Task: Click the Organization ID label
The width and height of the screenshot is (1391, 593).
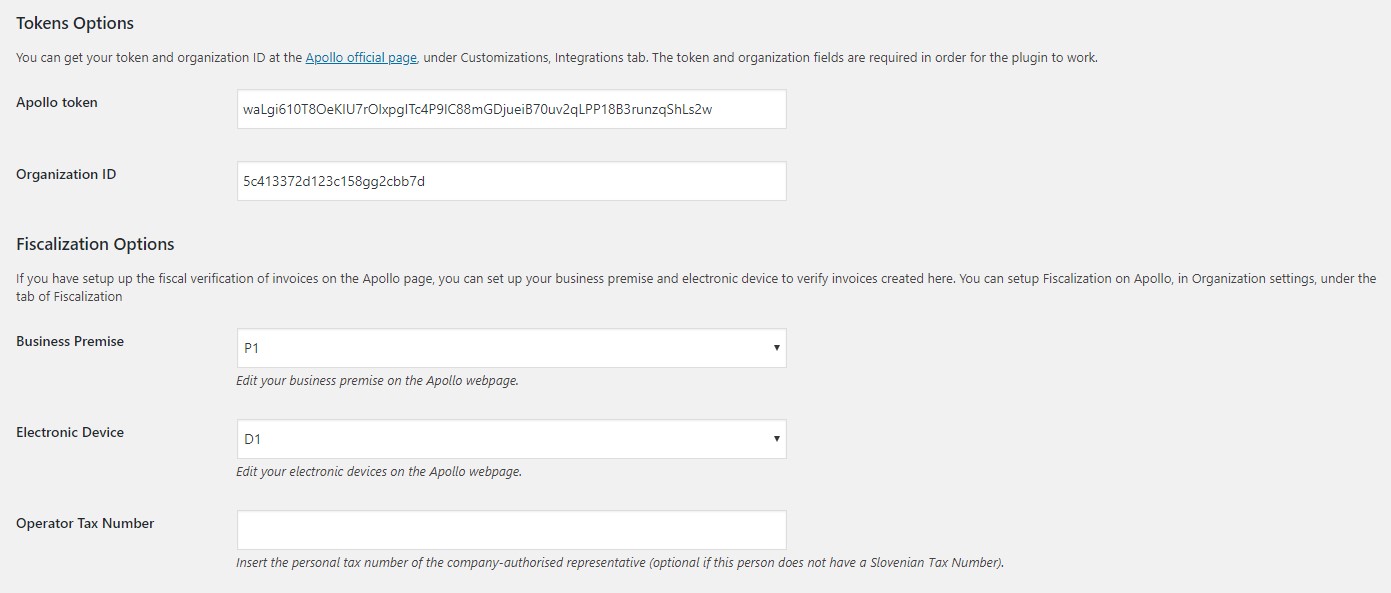Action: (x=66, y=174)
